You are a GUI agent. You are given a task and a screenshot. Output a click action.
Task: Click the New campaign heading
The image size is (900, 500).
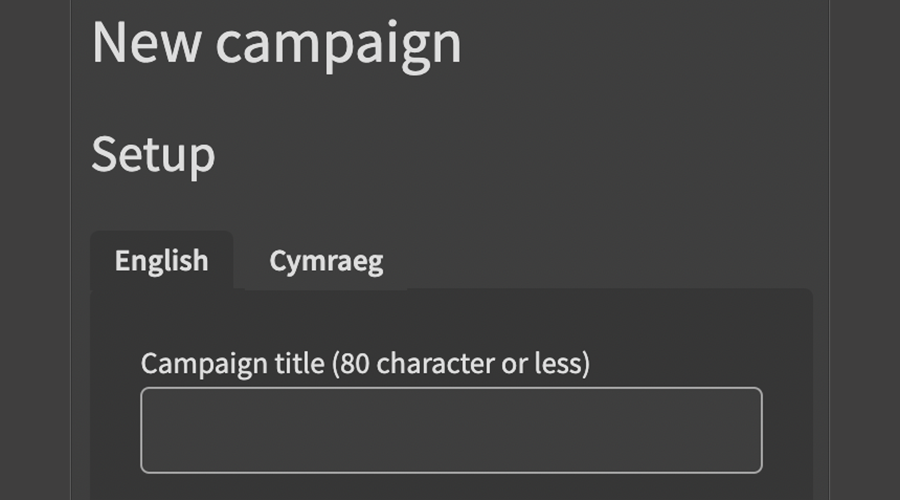(x=276, y=43)
